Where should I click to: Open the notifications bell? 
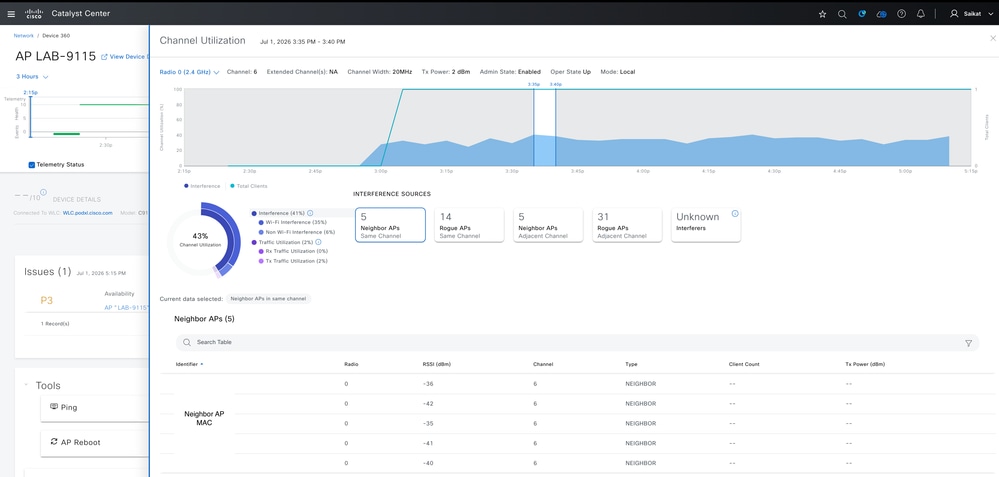pyautogui.click(x=921, y=13)
